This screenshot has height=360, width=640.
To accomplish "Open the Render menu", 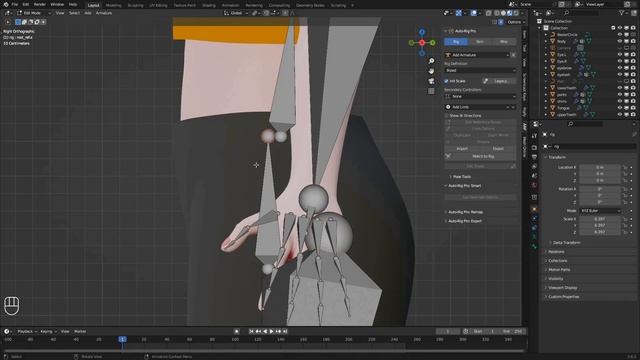I will click(x=40, y=4).
